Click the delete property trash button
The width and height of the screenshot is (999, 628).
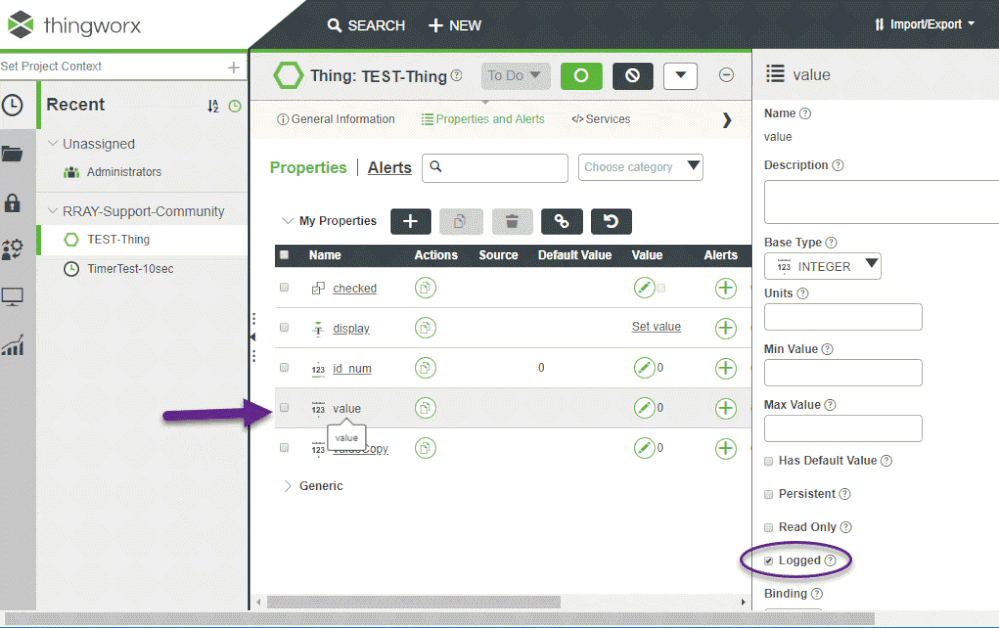click(512, 222)
